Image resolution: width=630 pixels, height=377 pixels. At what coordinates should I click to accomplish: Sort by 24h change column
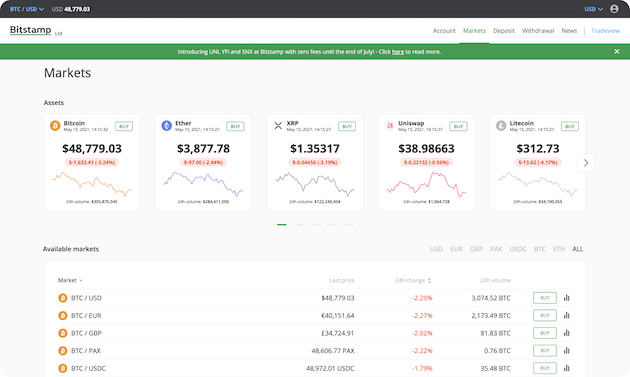pos(413,280)
